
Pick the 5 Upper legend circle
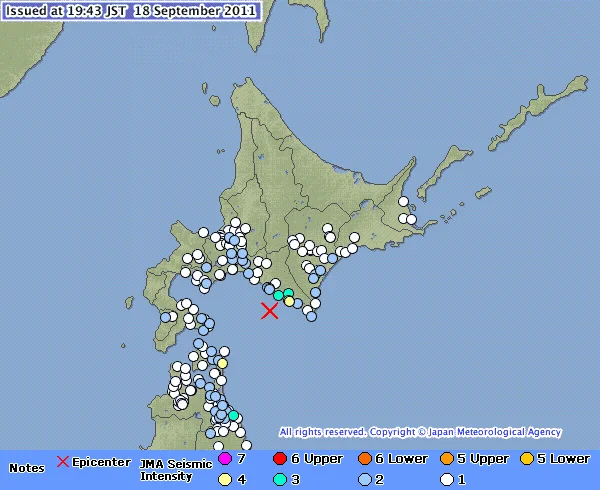(447, 458)
